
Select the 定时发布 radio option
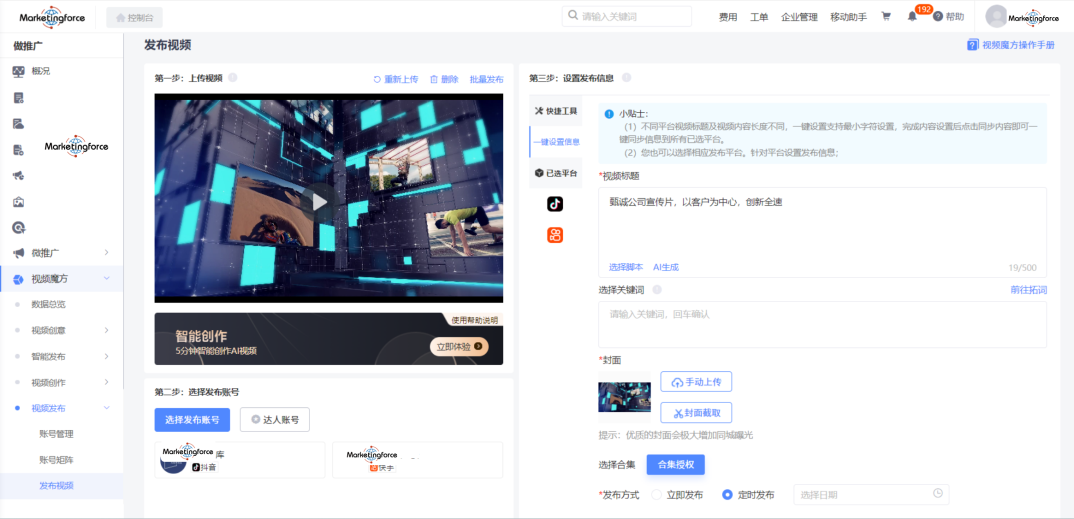tap(727, 494)
